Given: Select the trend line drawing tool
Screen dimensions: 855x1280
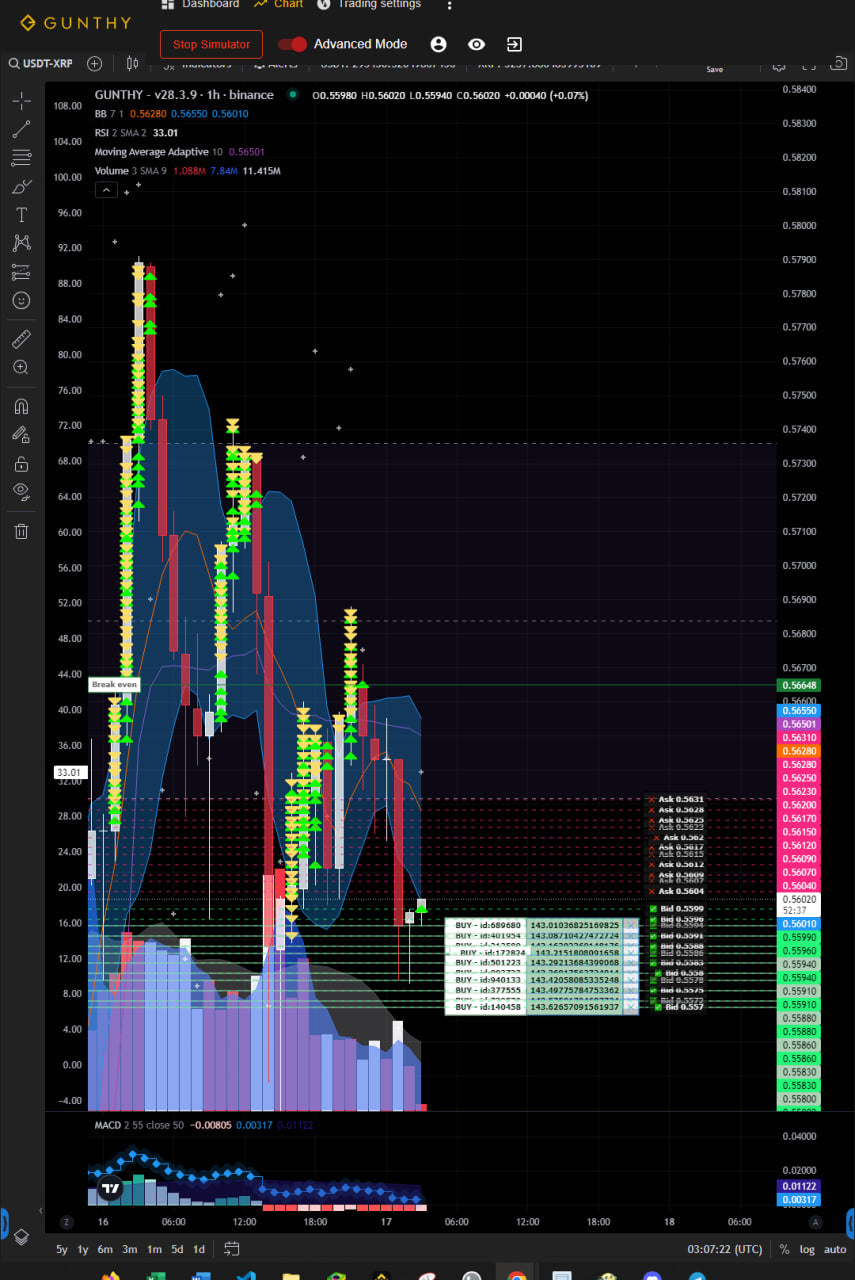Looking at the screenshot, I should (x=21, y=129).
